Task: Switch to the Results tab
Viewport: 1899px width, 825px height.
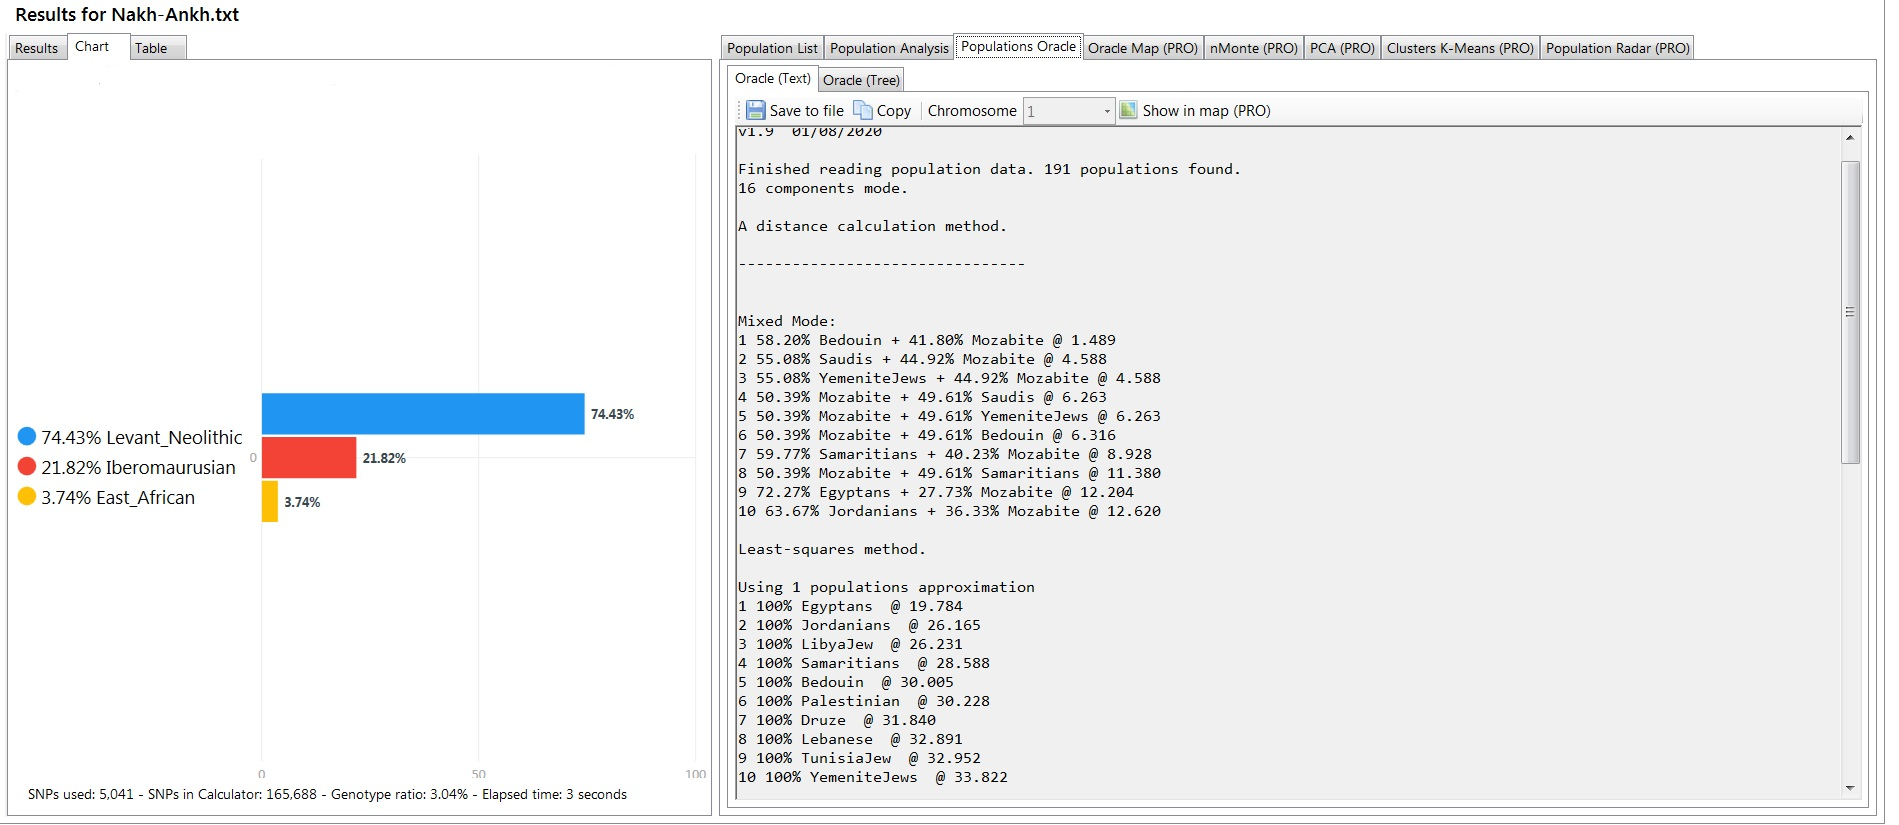Action: click(37, 48)
